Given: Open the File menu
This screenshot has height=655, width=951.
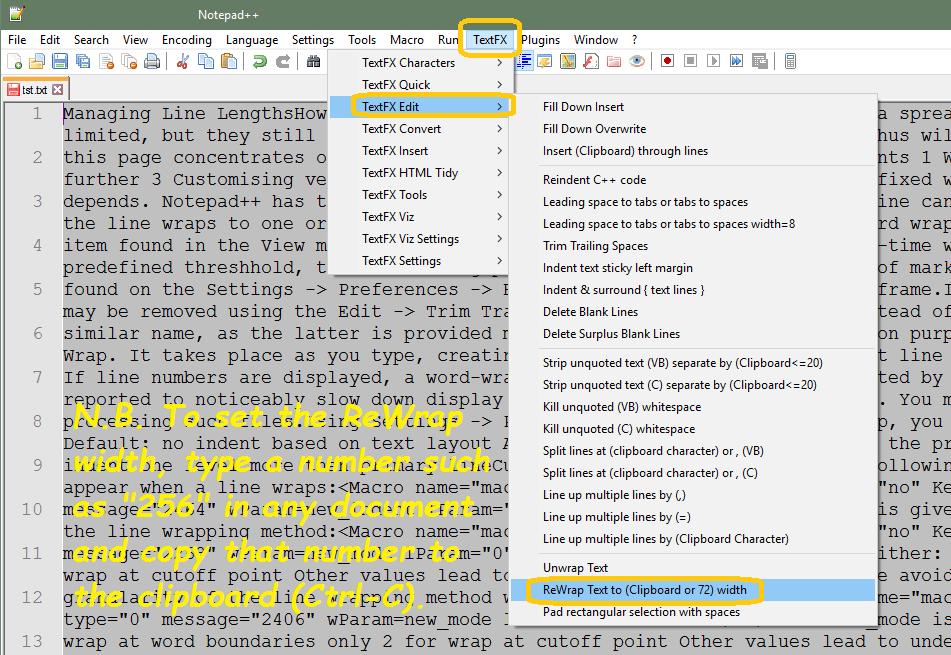Looking at the screenshot, I should [x=17, y=40].
